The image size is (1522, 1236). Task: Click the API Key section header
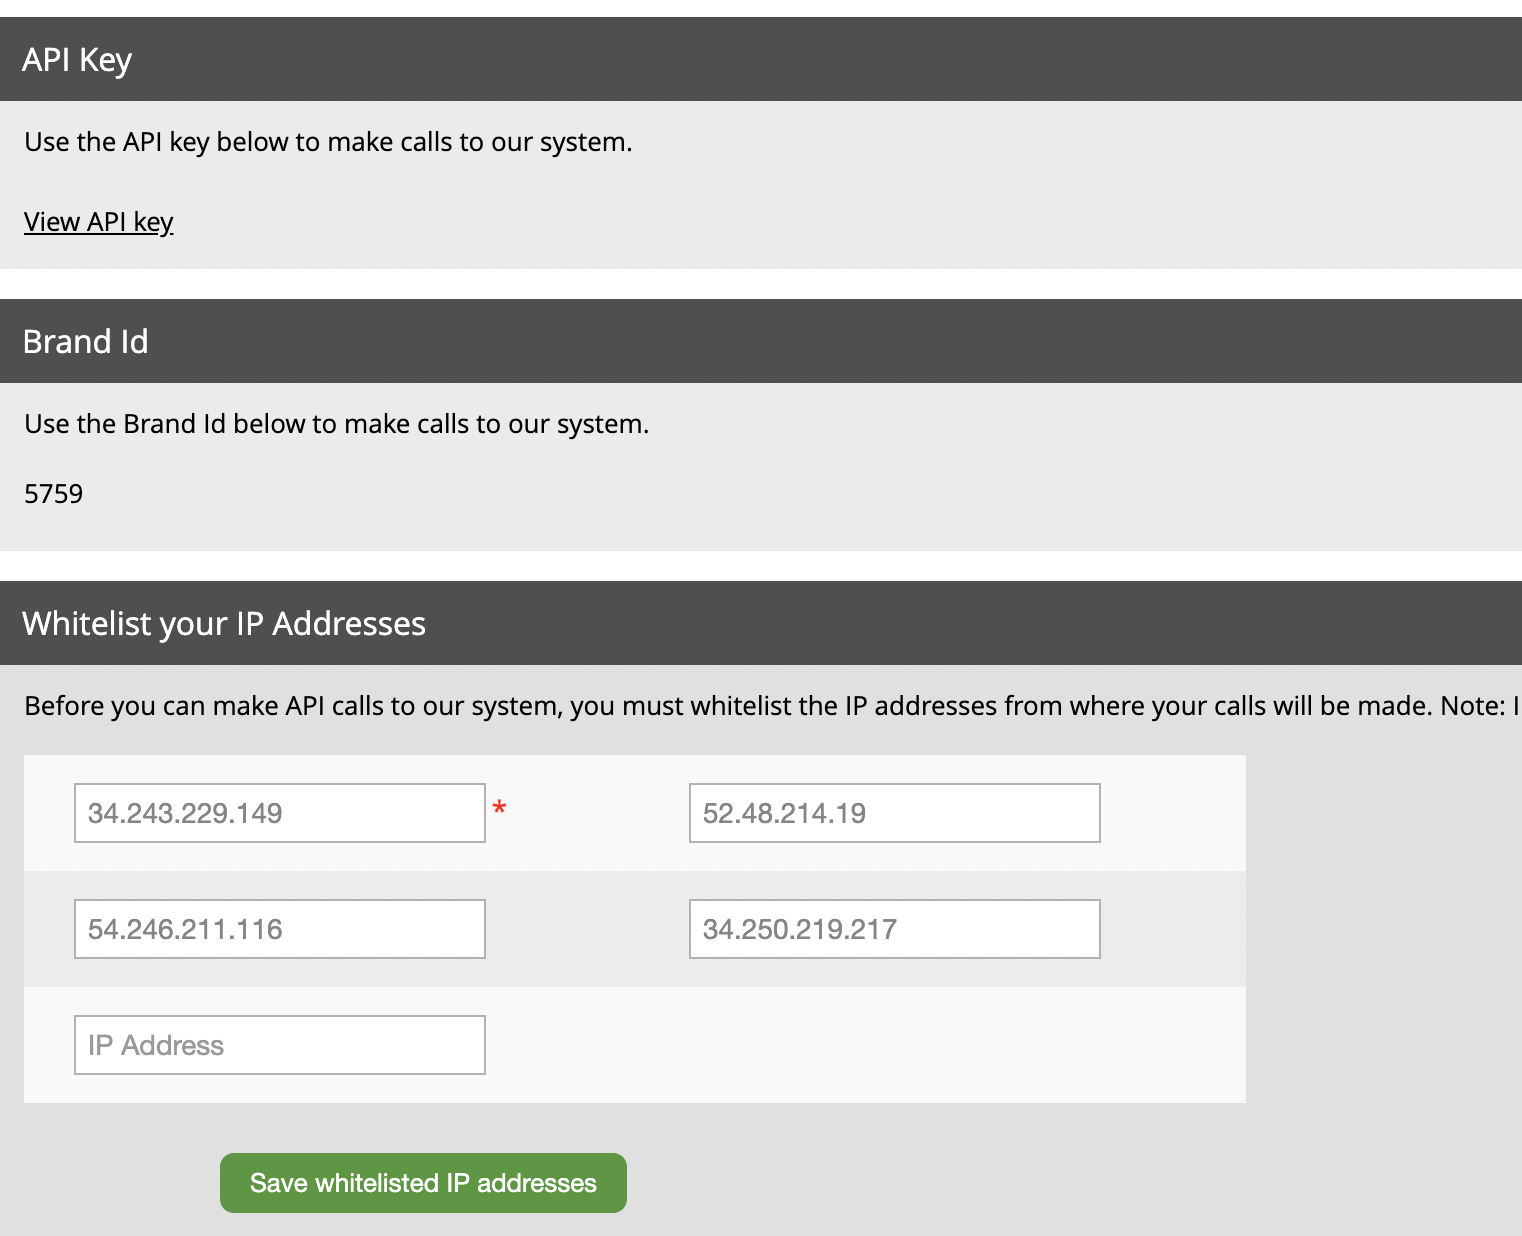[x=761, y=59]
